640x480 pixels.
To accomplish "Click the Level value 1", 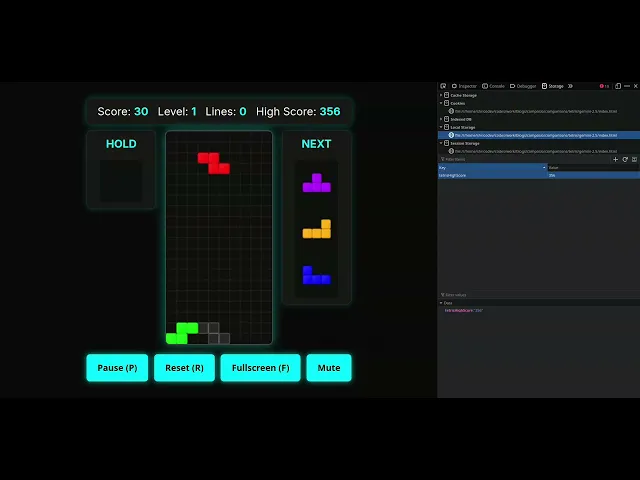I will click(x=194, y=111).
